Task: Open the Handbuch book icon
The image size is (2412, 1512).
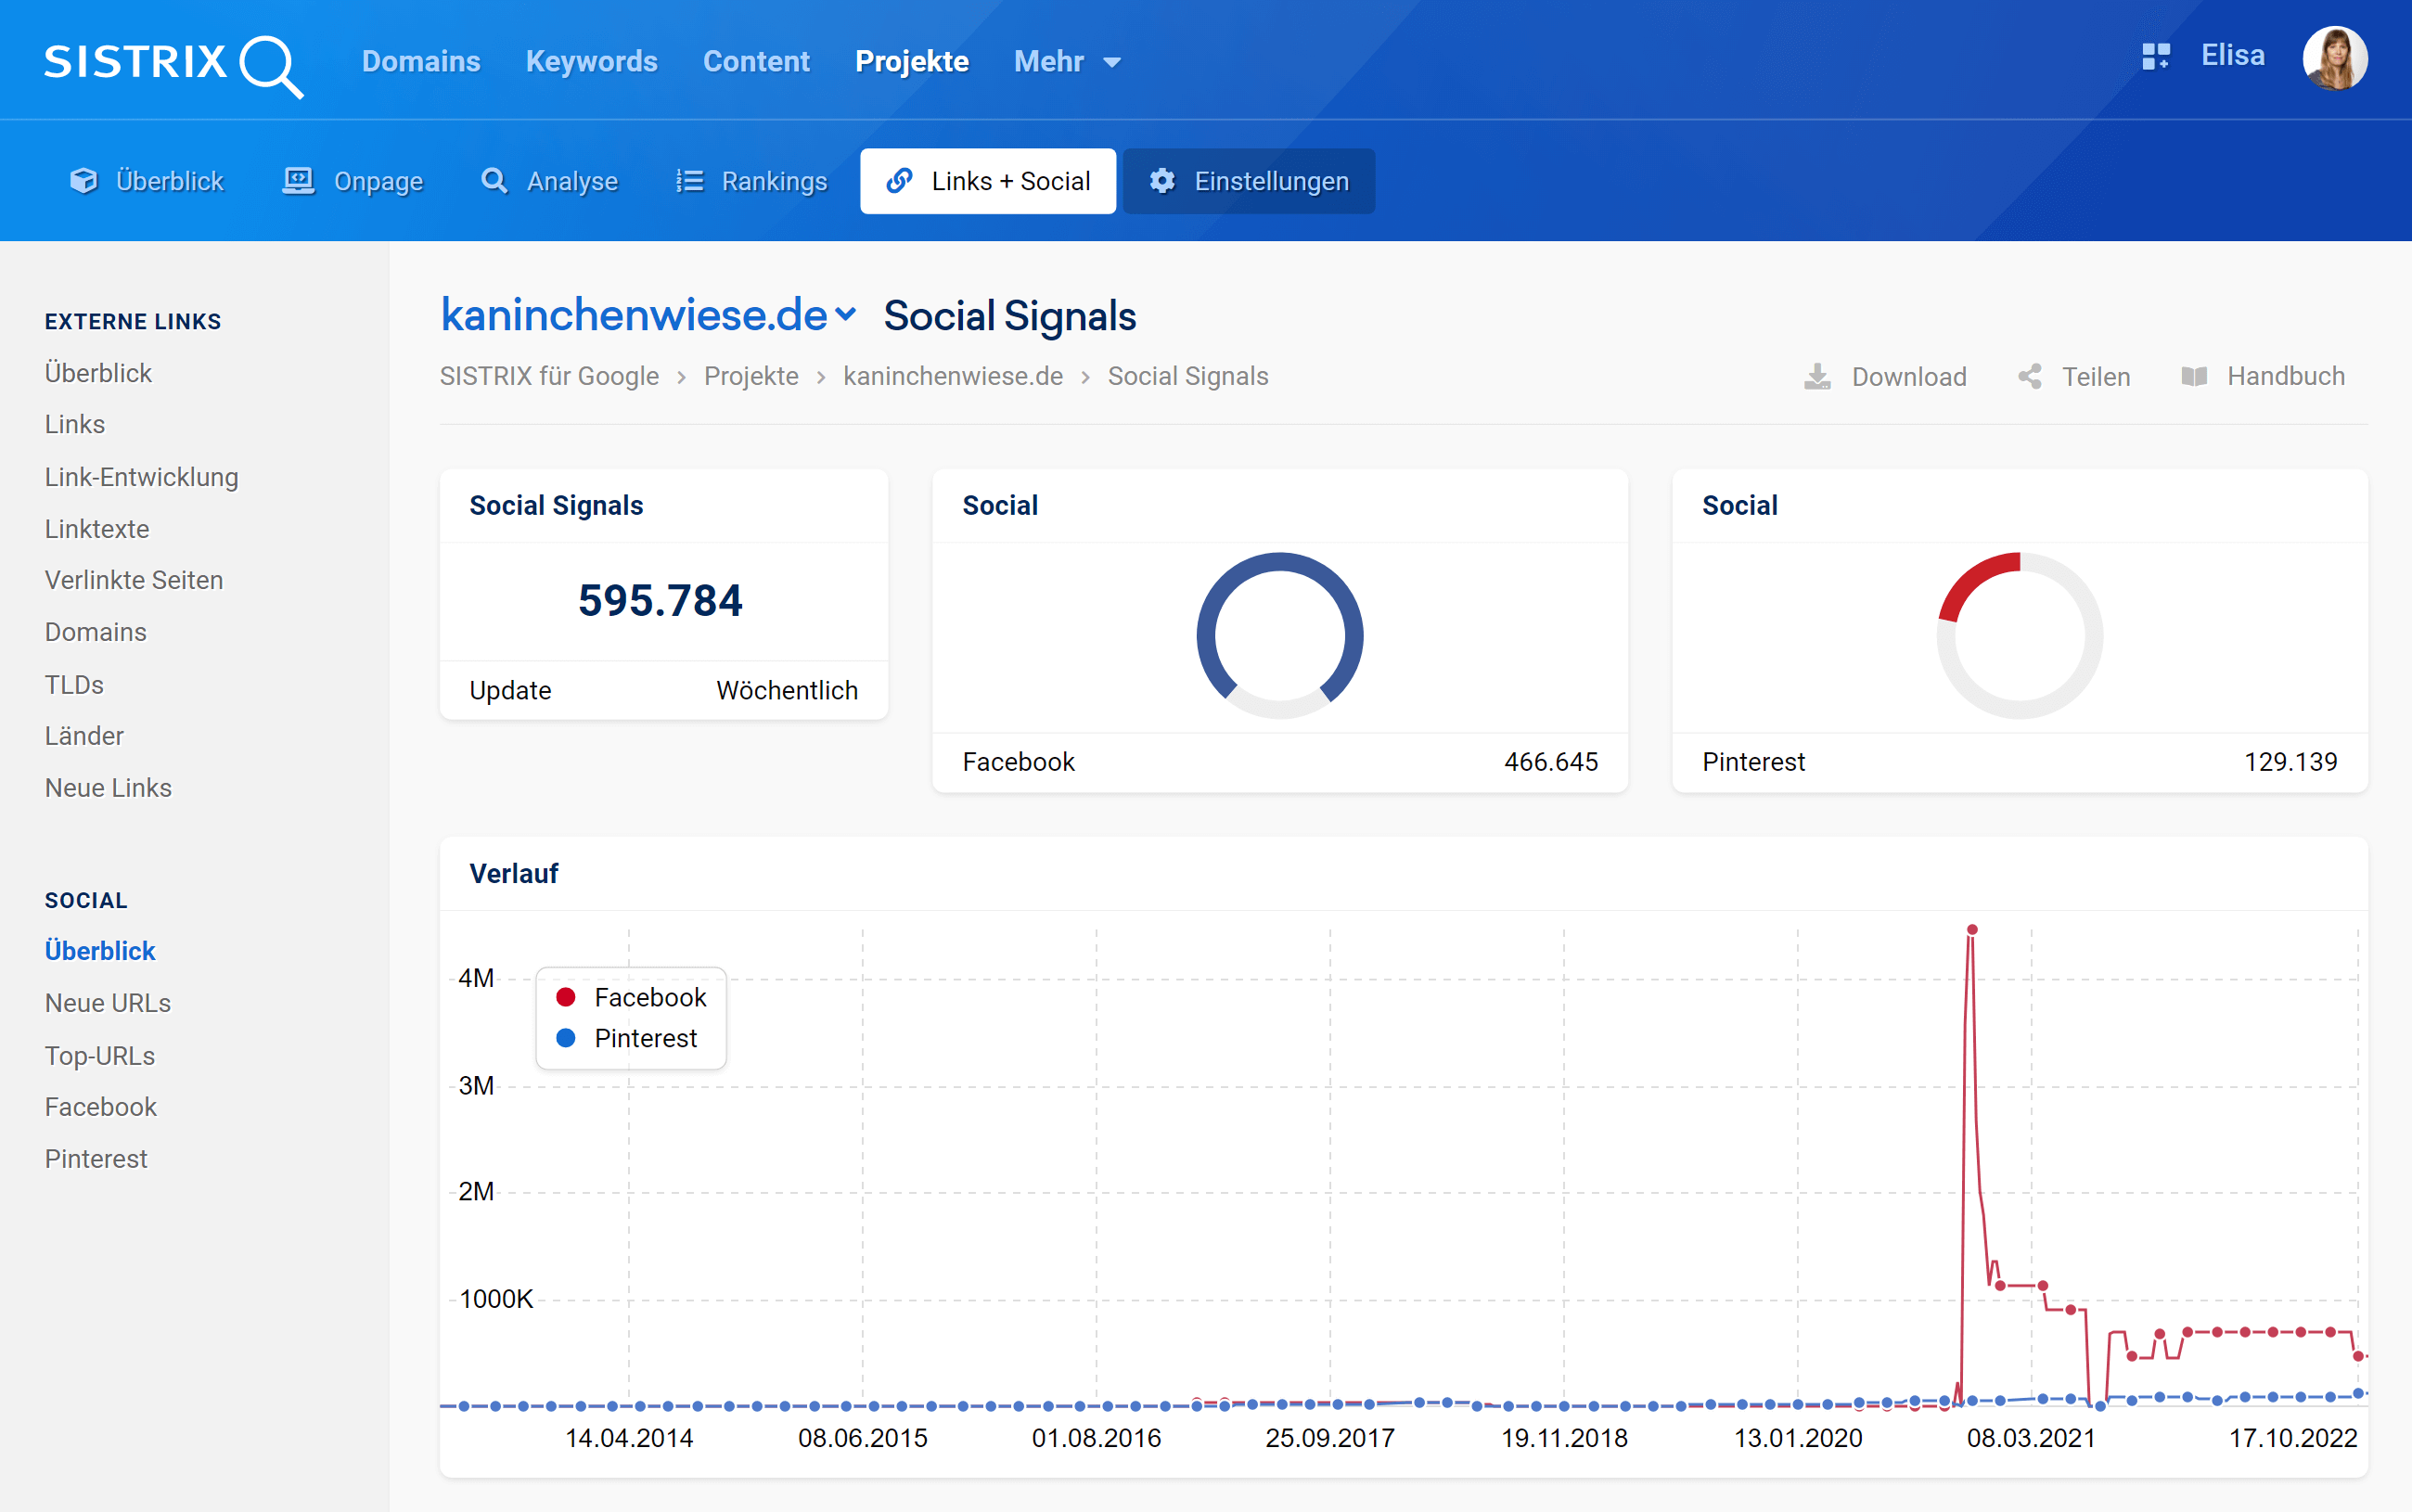Action: (2194, 377)
